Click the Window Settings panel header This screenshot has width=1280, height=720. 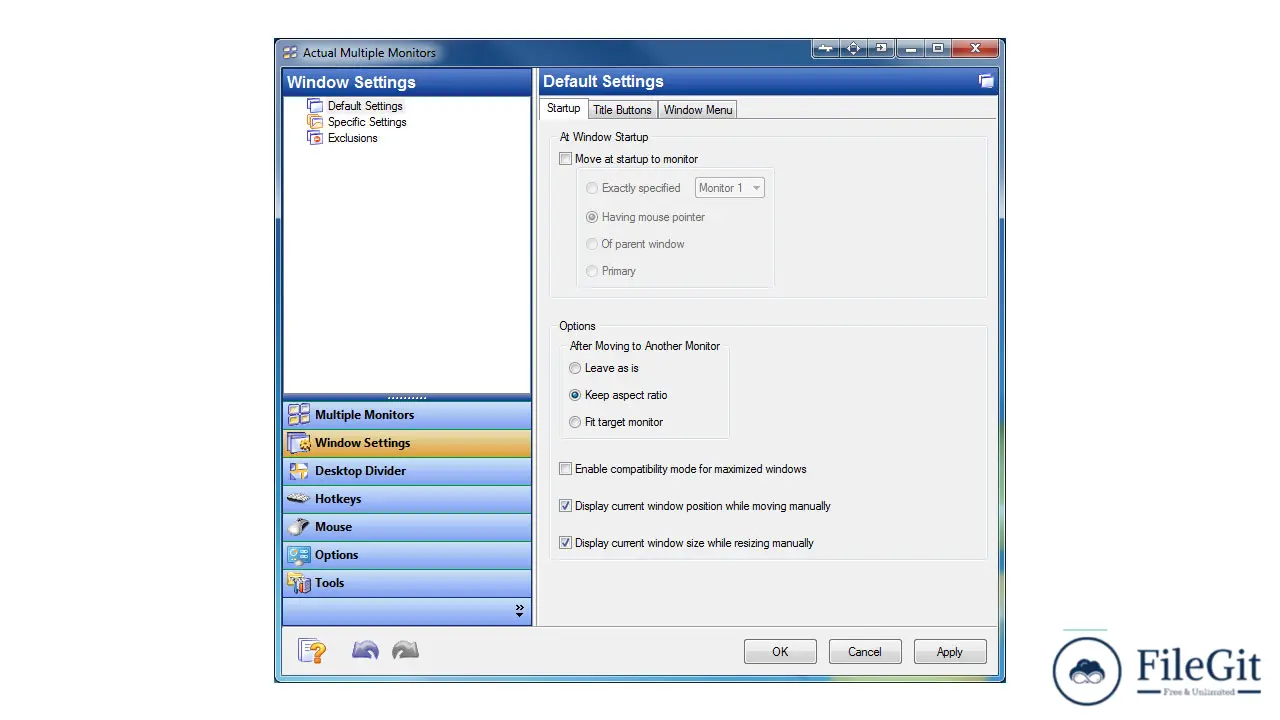click(x=407, y=82)
